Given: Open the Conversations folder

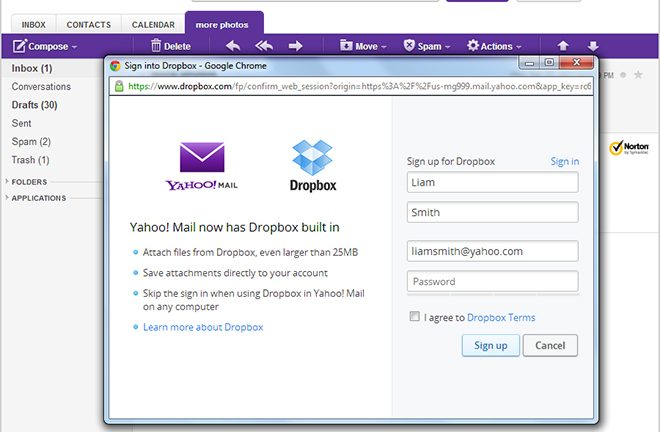Looking at the screenshot, I should [x=41, y=86].
